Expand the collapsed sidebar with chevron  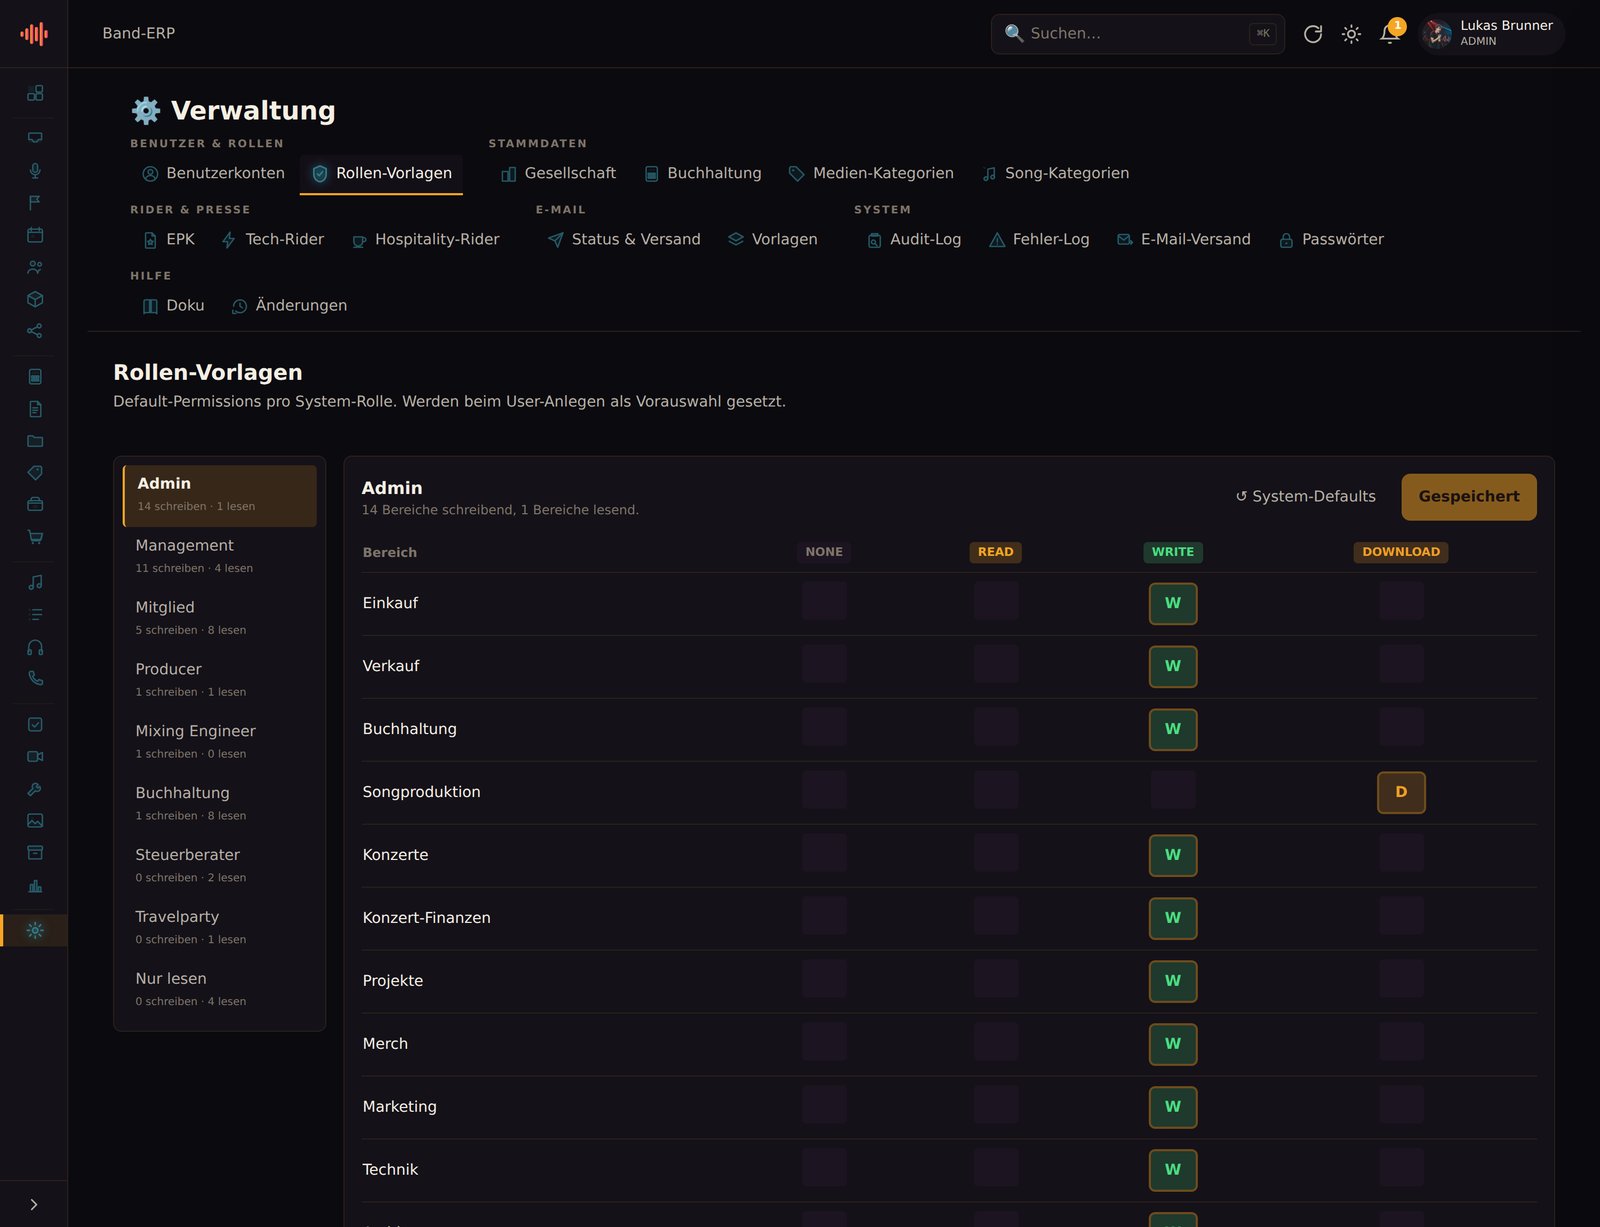coord(34,1205)
